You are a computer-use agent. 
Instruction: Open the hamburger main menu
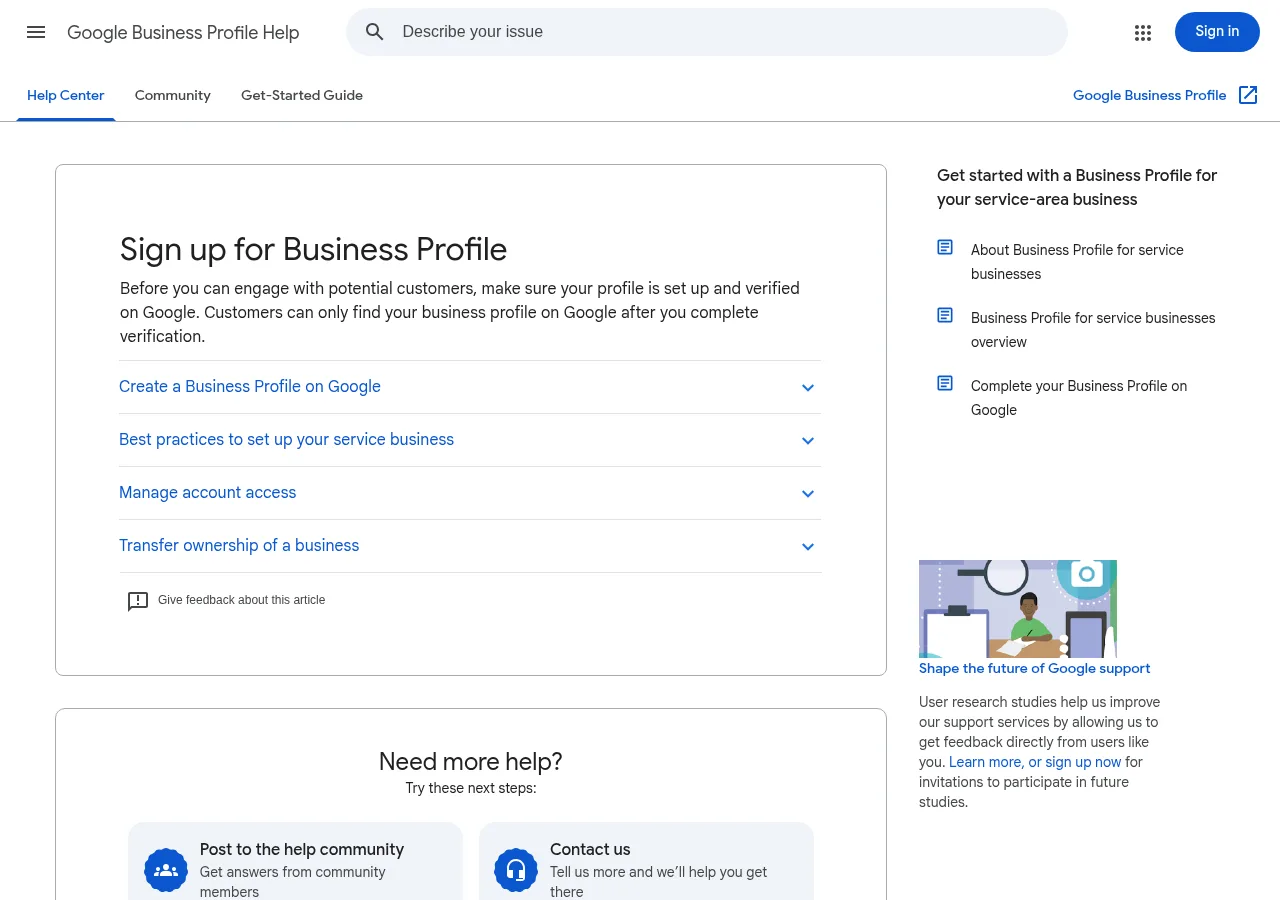(x=36, y=32)
